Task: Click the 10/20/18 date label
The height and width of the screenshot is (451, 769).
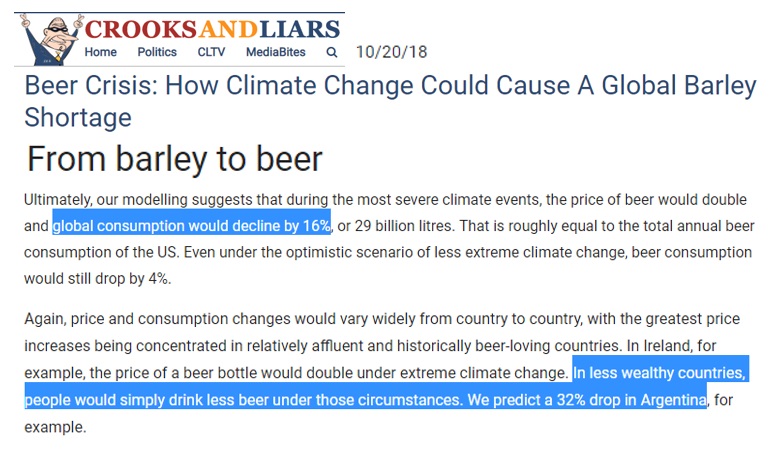Action: coord(391,52)
